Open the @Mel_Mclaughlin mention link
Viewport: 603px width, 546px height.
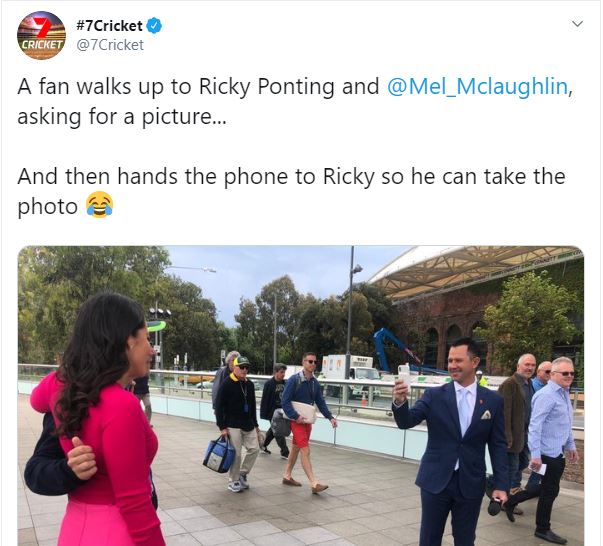point(477,86)
